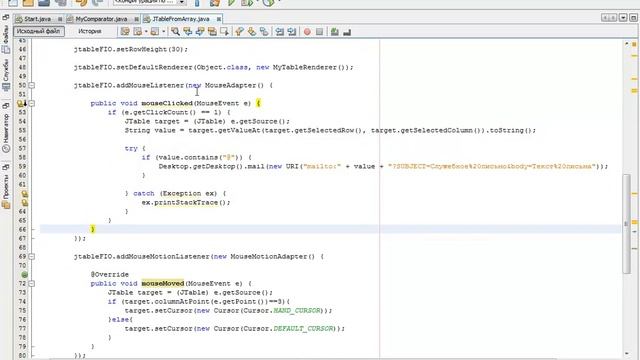This screenshot has width=640, height=360.
Task: Shift line left icon
Action: (x=280, y=31)
